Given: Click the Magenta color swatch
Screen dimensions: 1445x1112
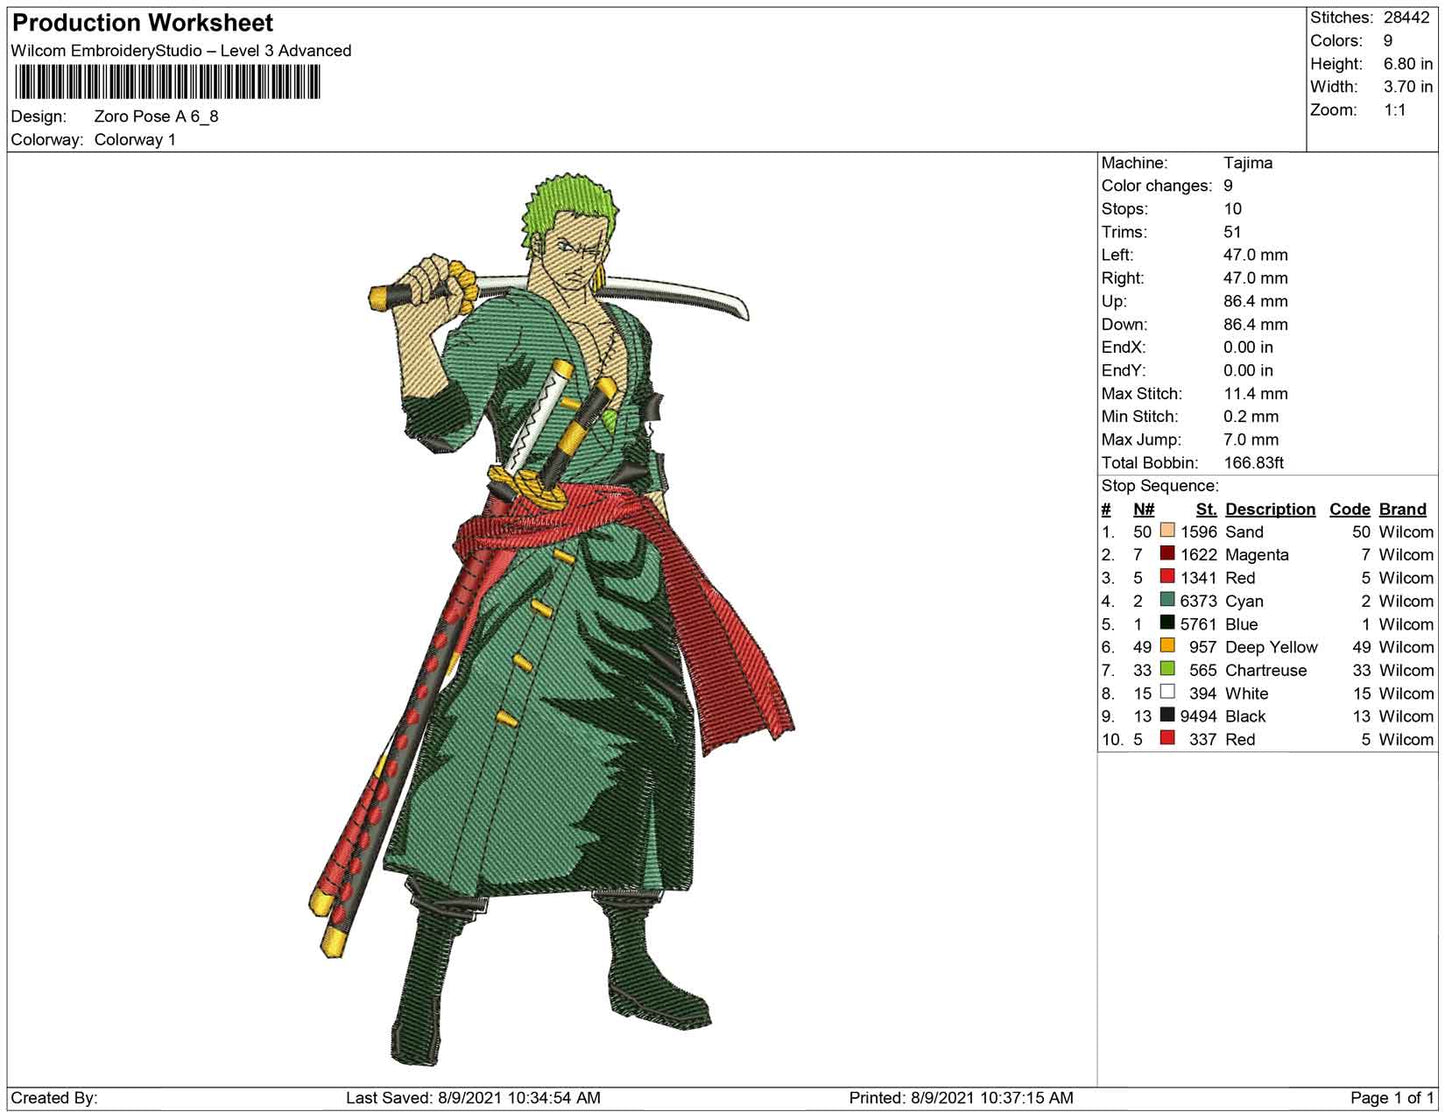Looking at the screenshot, I should pos(1167,554).
